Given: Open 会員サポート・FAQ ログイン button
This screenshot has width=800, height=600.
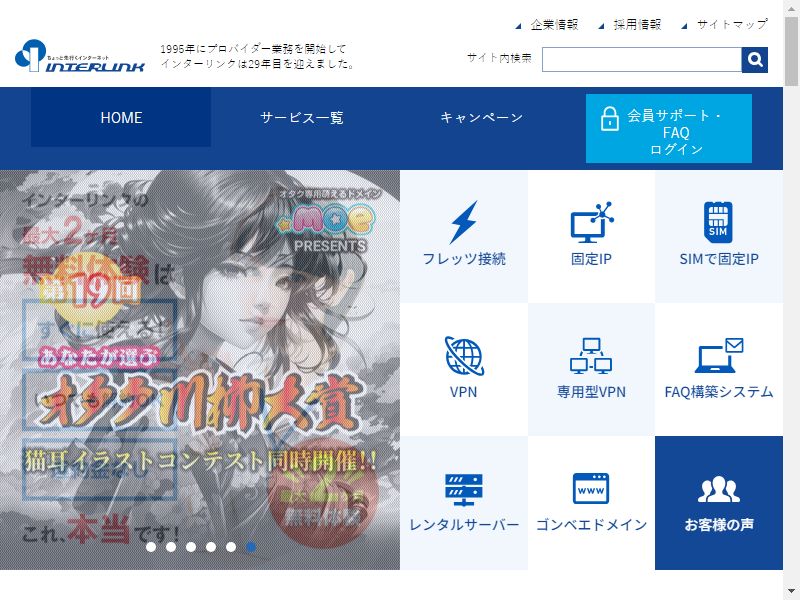Looking at the screenshot, I should coord(668,129).
